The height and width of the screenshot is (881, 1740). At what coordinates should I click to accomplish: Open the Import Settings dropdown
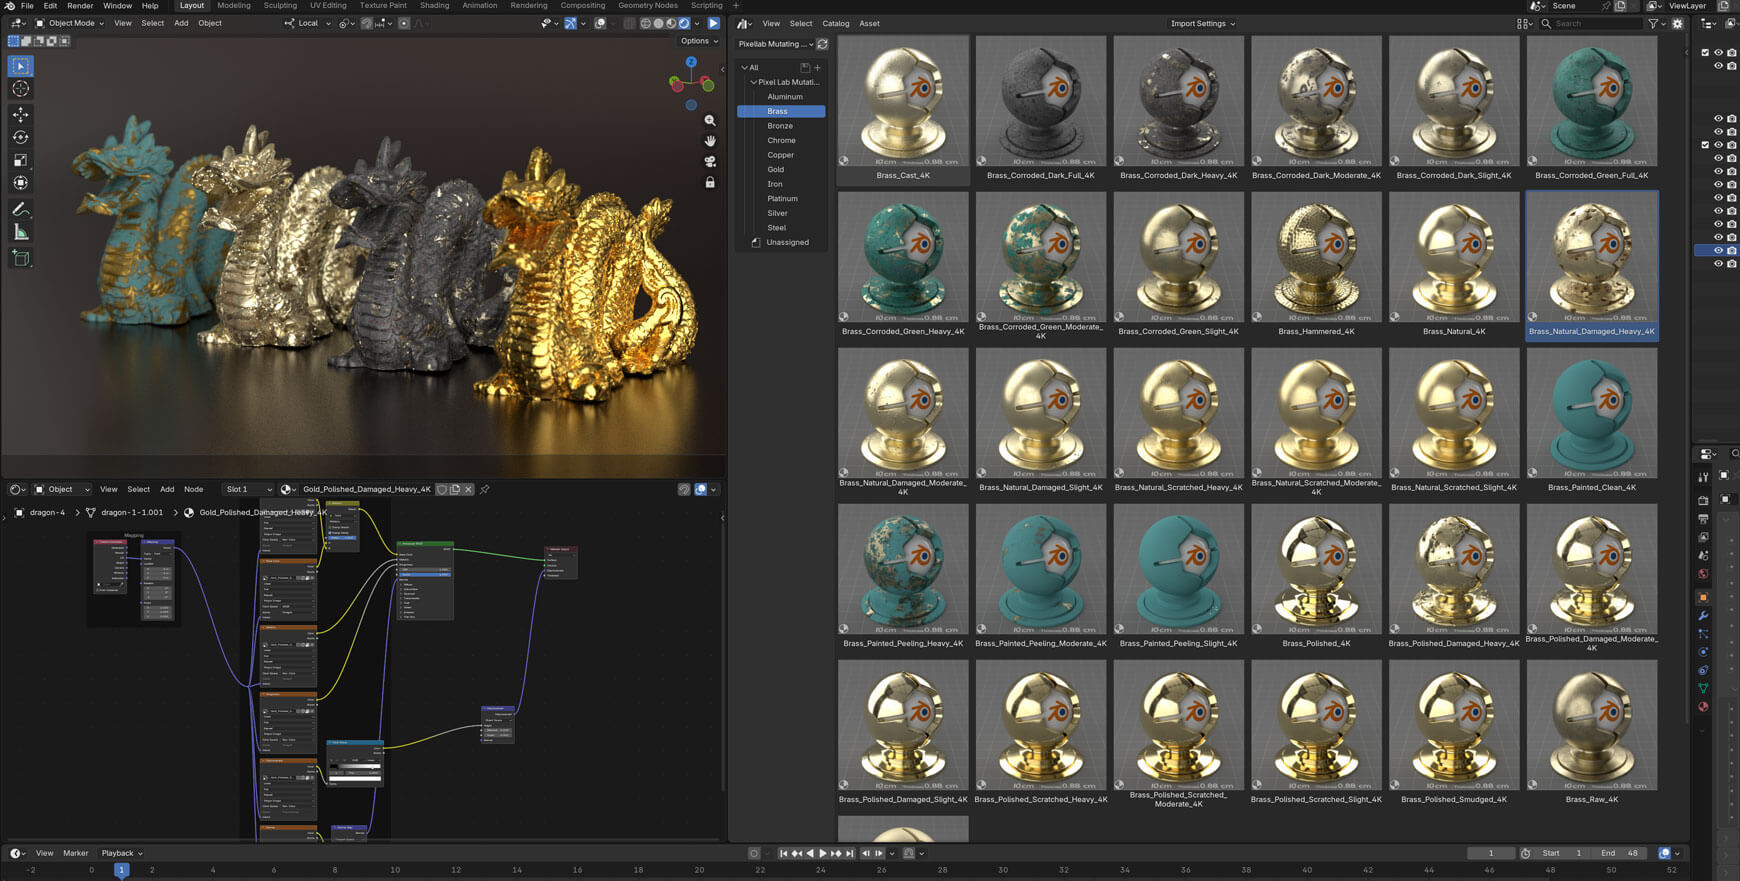point(1203,23)
